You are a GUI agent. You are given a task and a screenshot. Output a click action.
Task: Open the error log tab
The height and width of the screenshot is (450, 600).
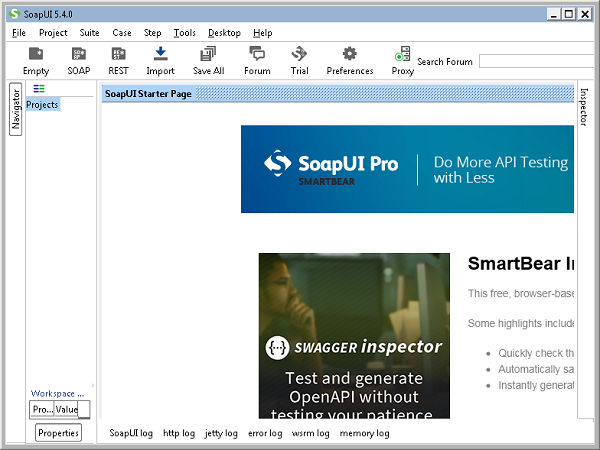click(265, 433)
